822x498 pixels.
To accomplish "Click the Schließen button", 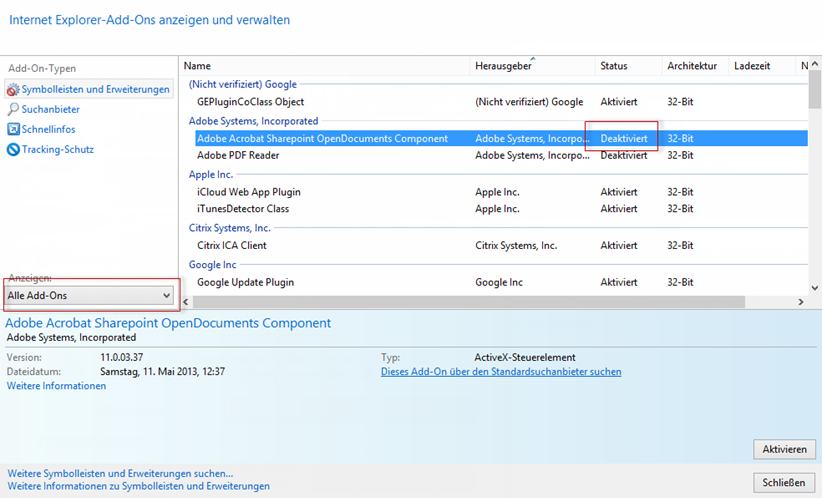I will [x=784, y=483].
